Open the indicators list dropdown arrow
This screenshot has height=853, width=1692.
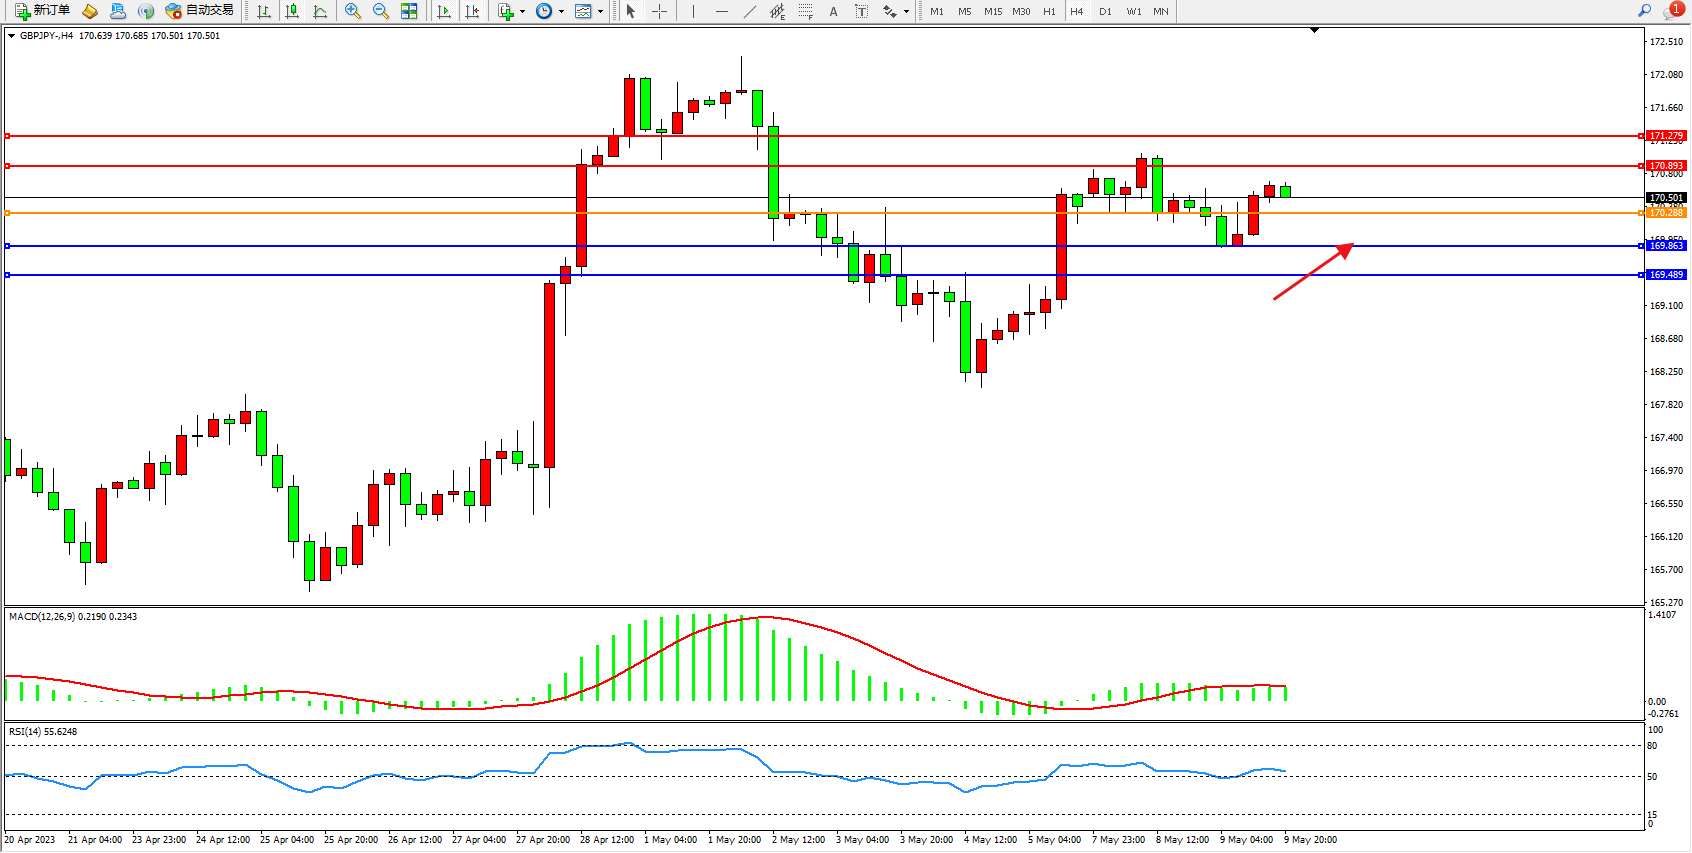click(x=522, y=12)
